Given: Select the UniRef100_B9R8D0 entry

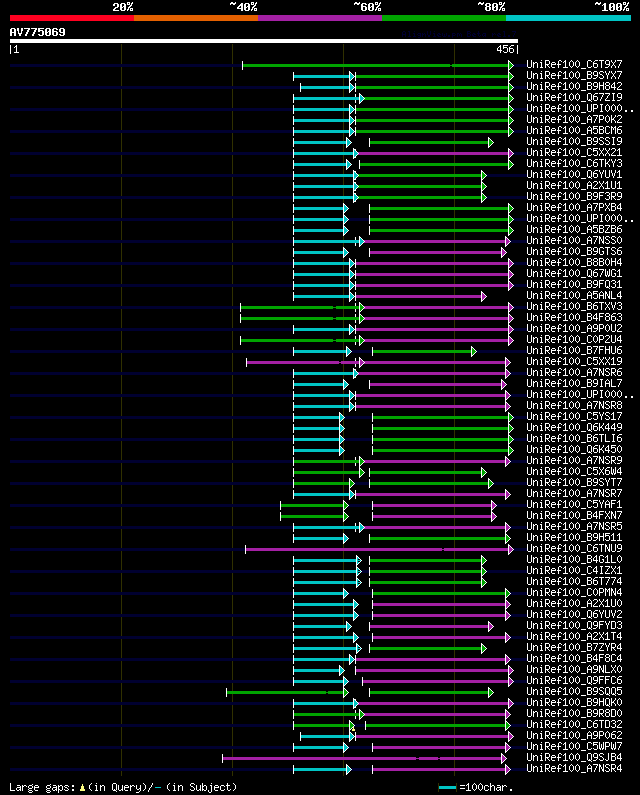Looking at the screenshot, I should click(x=574, y=713).
